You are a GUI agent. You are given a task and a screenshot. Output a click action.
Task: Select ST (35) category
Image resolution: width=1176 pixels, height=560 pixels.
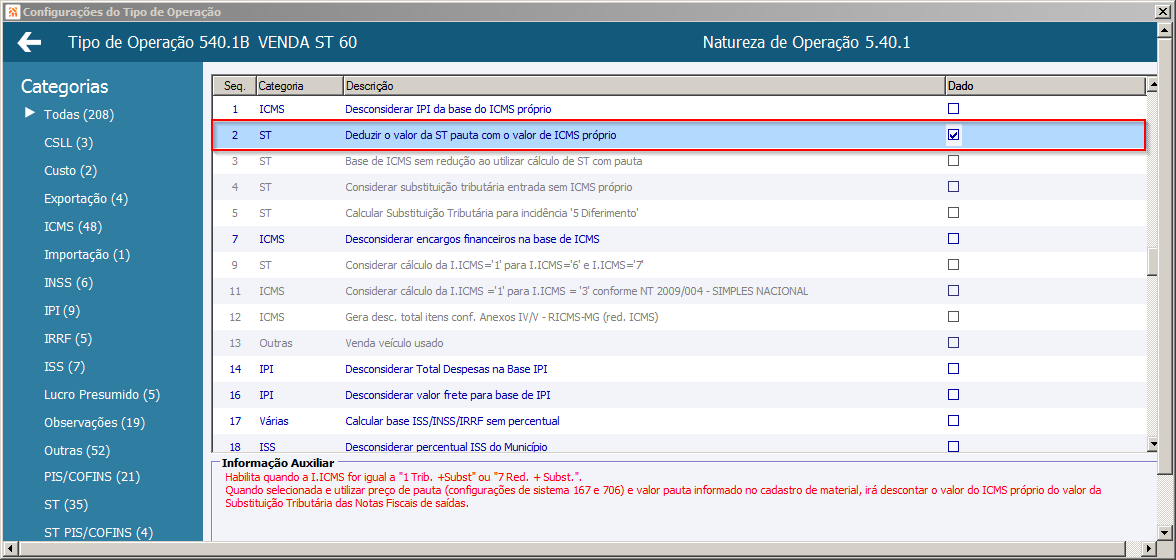pos(66,505)
